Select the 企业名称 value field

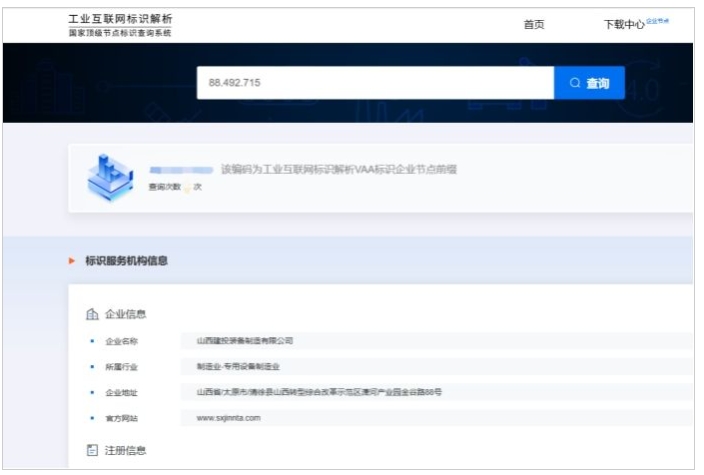click(x=436, y=341)
